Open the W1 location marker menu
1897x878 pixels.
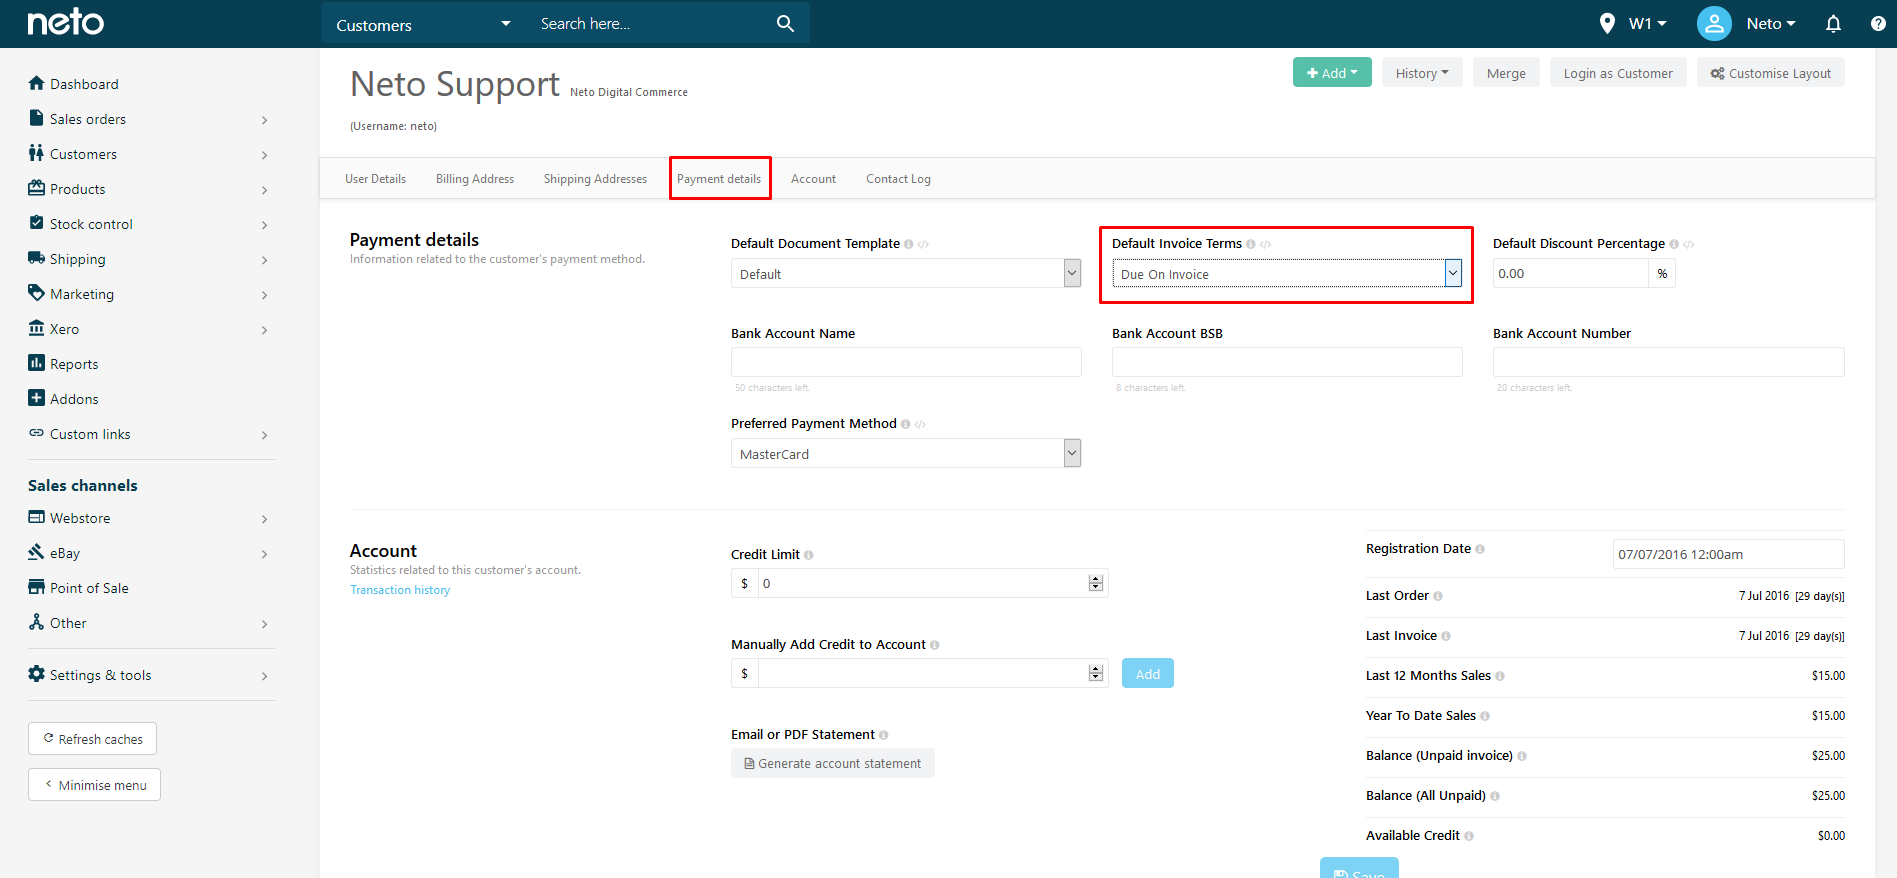[x=1633, y=23]
